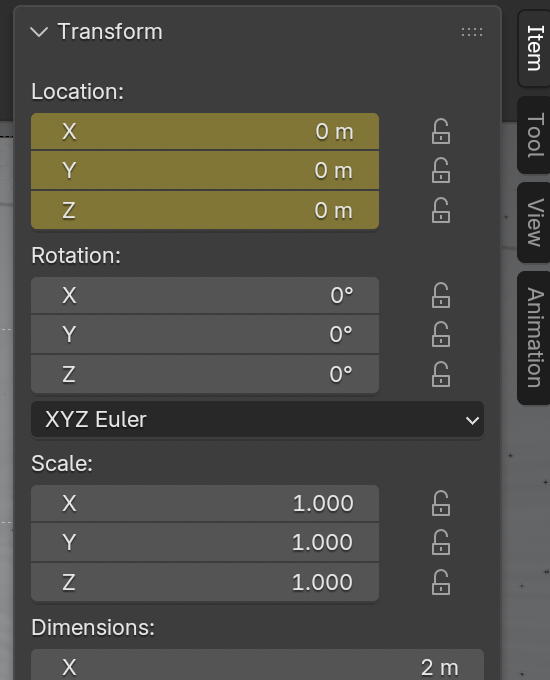This screenshot has width=550, height=680.
Task: Select Rotation Y field value
Action: [x=205, y=334]
